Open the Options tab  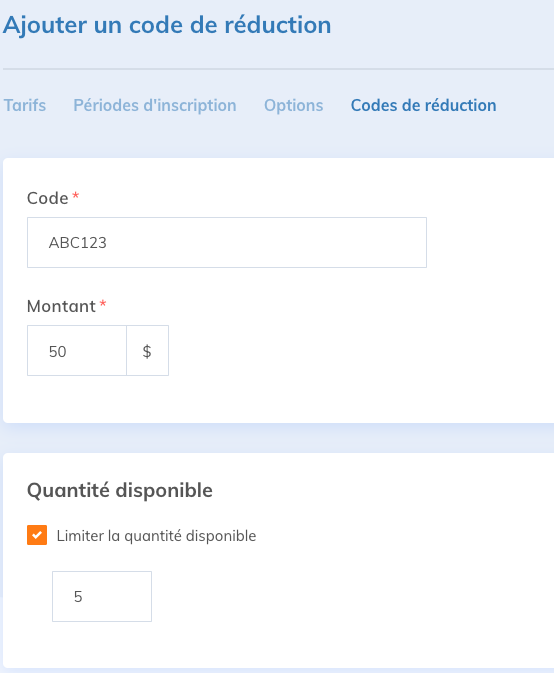pyautogui.click(x=294, y=105)
